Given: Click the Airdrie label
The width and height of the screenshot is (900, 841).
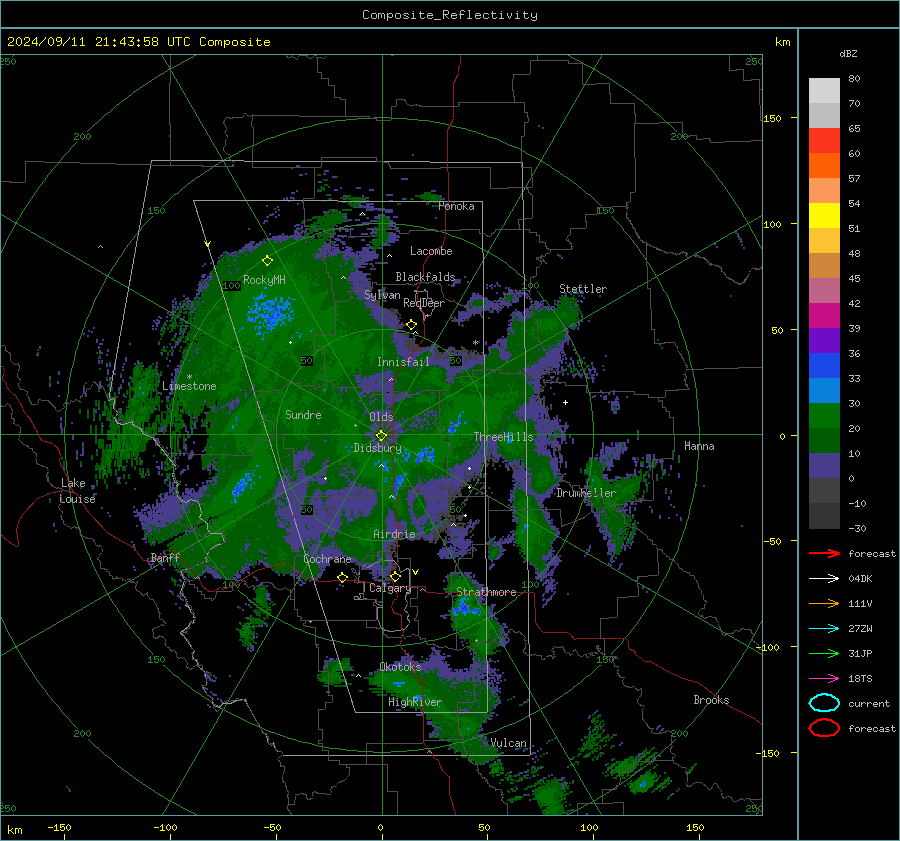Looking at the screenshot, I should tap(394, 534).
